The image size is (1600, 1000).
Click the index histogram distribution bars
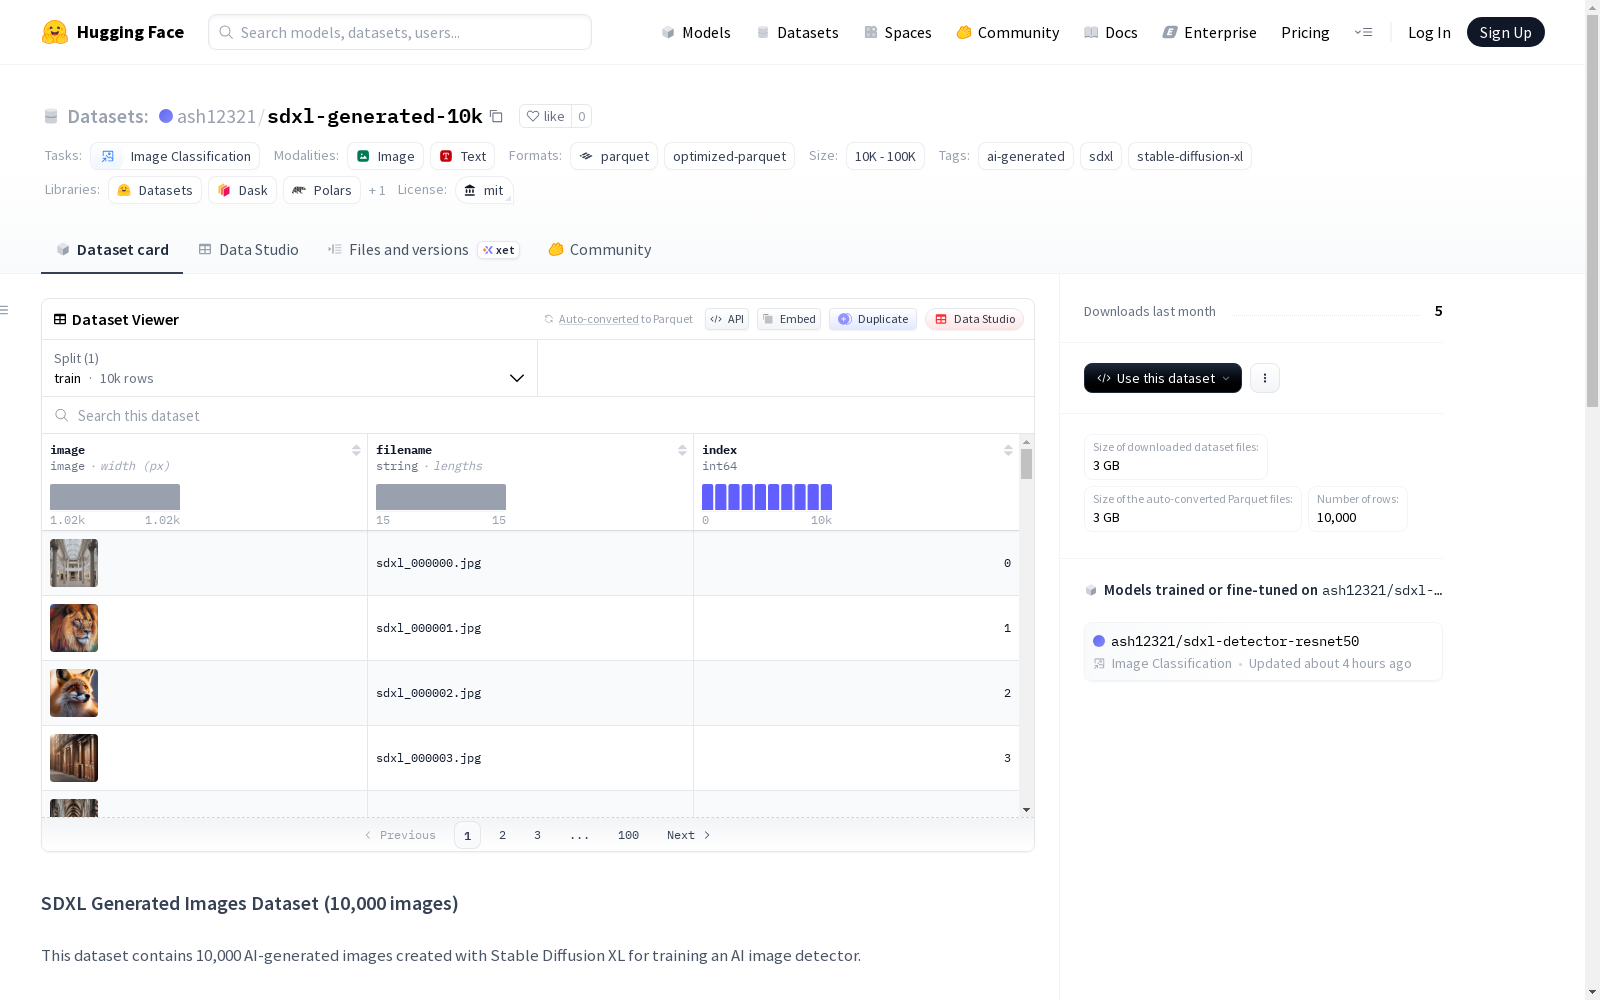click(x=767, y=497)
